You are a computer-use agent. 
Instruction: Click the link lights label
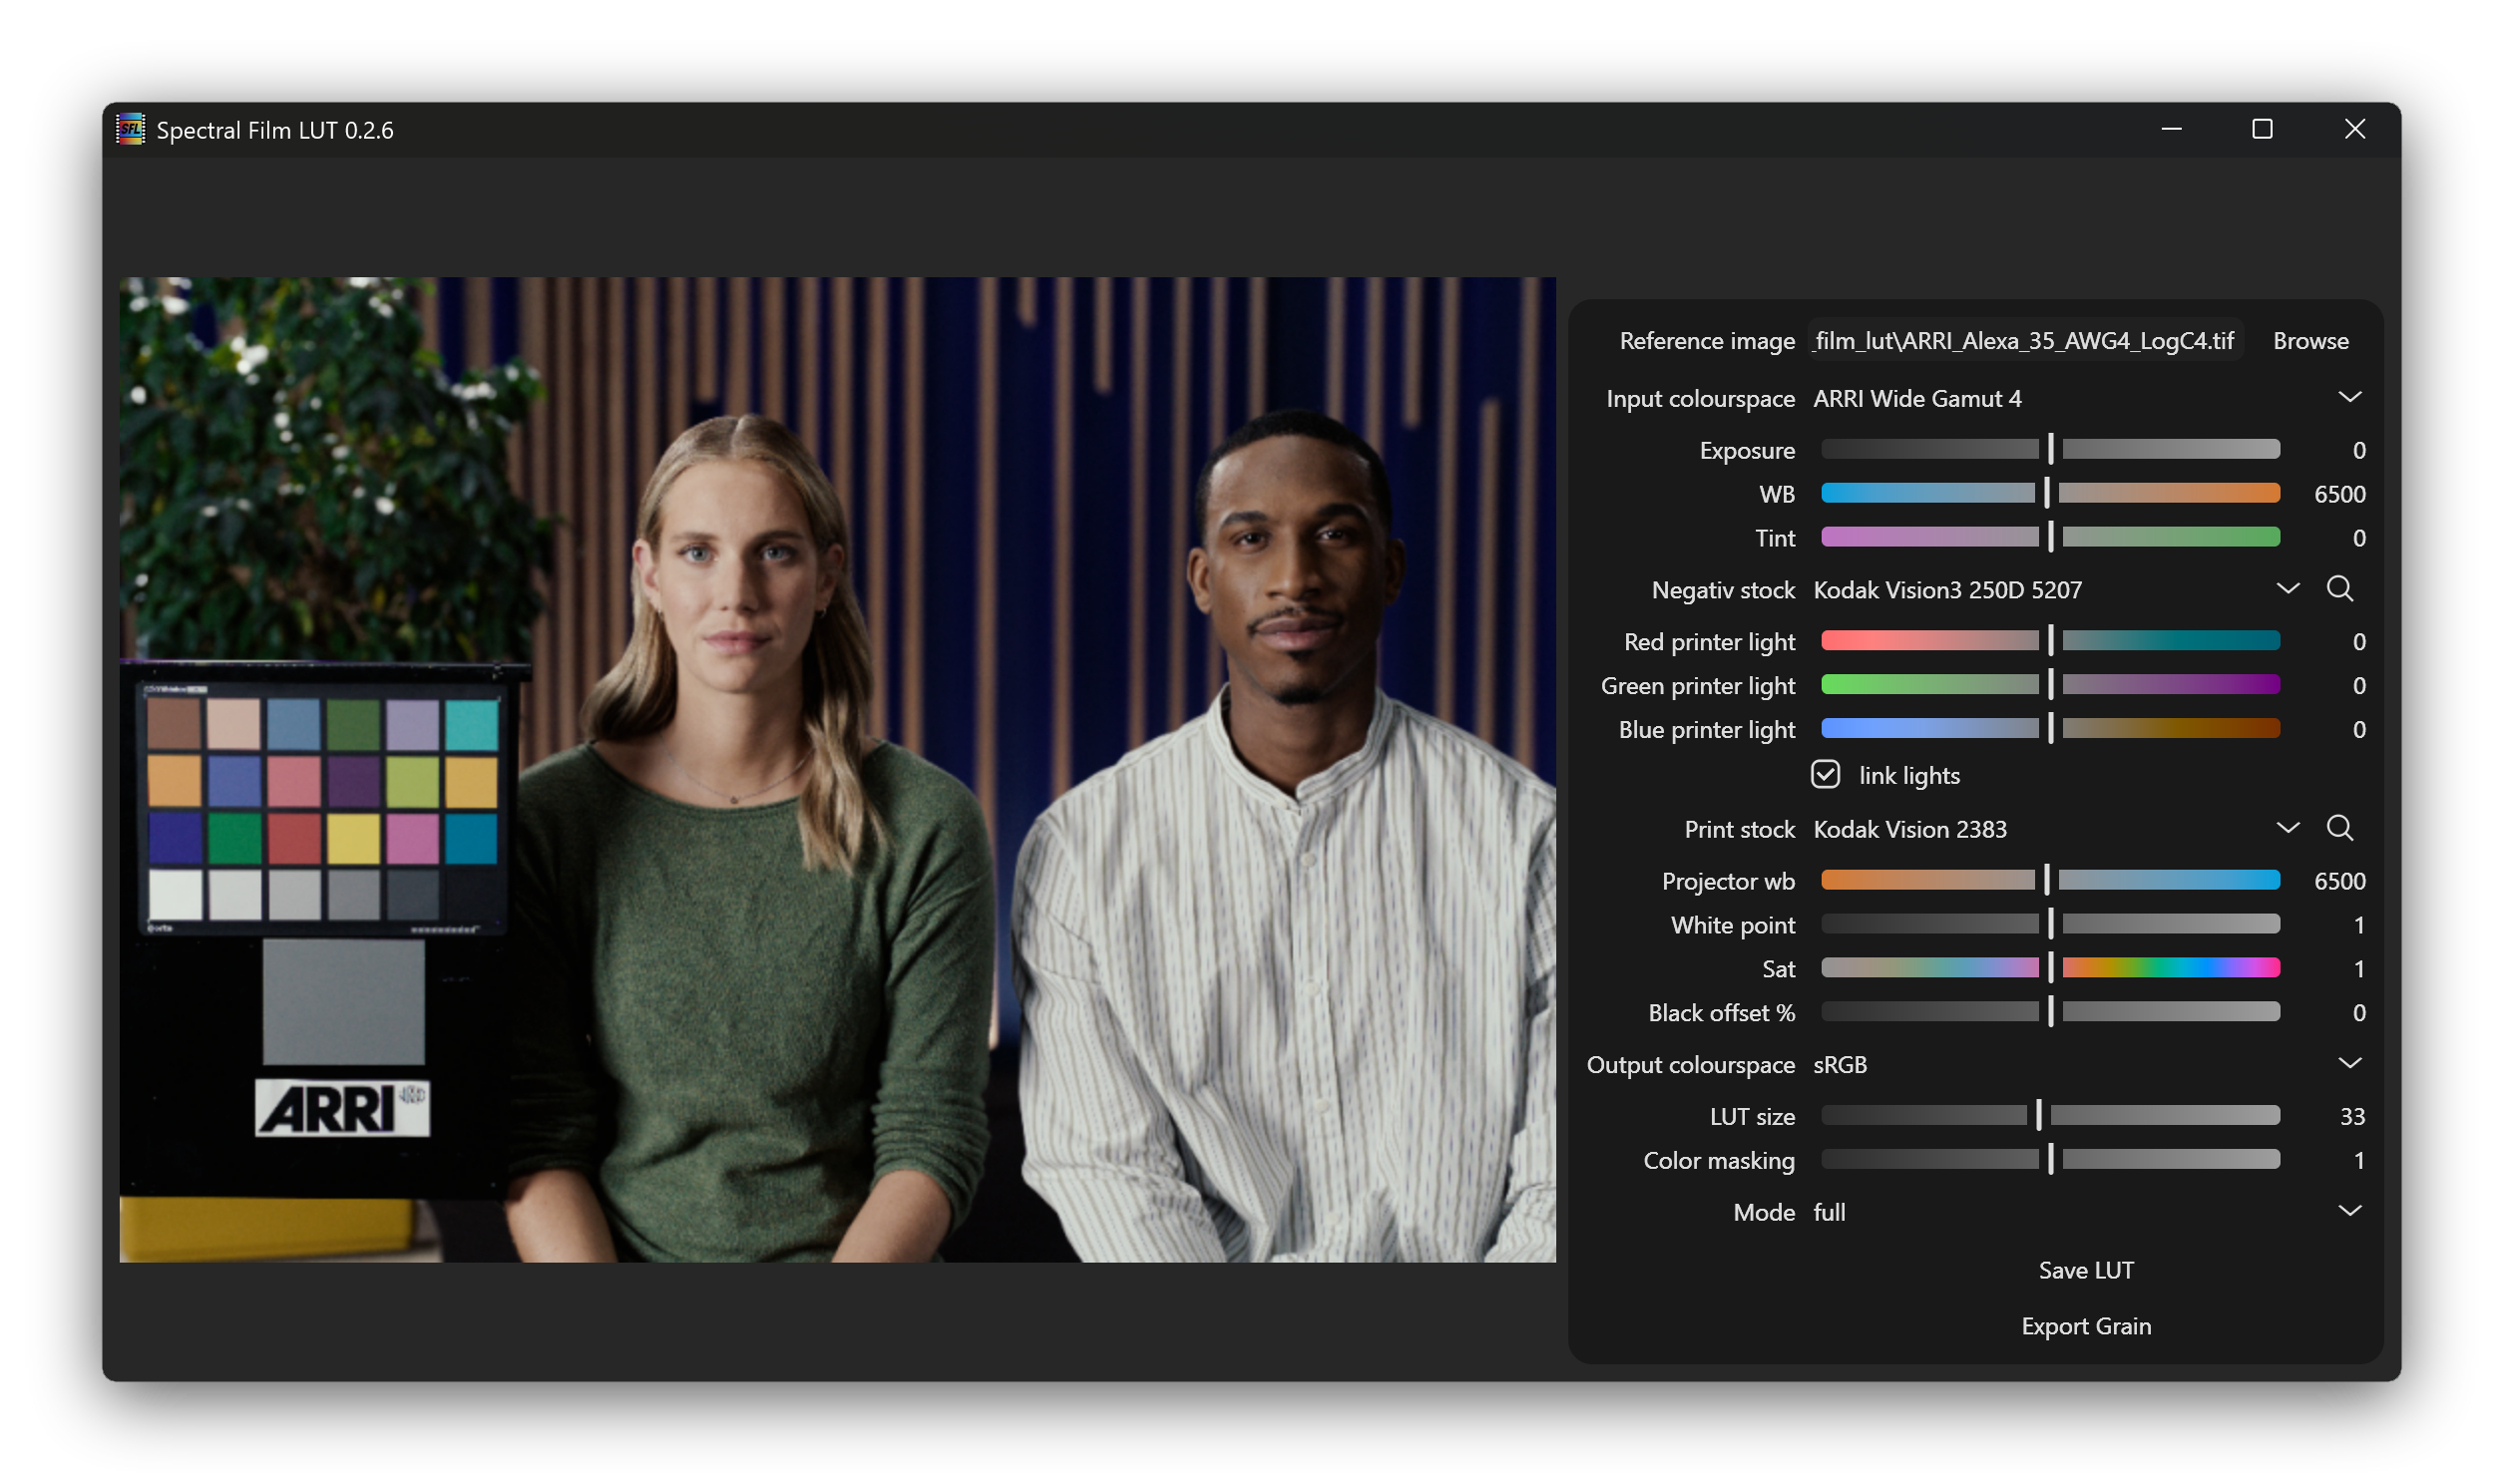1909,776
